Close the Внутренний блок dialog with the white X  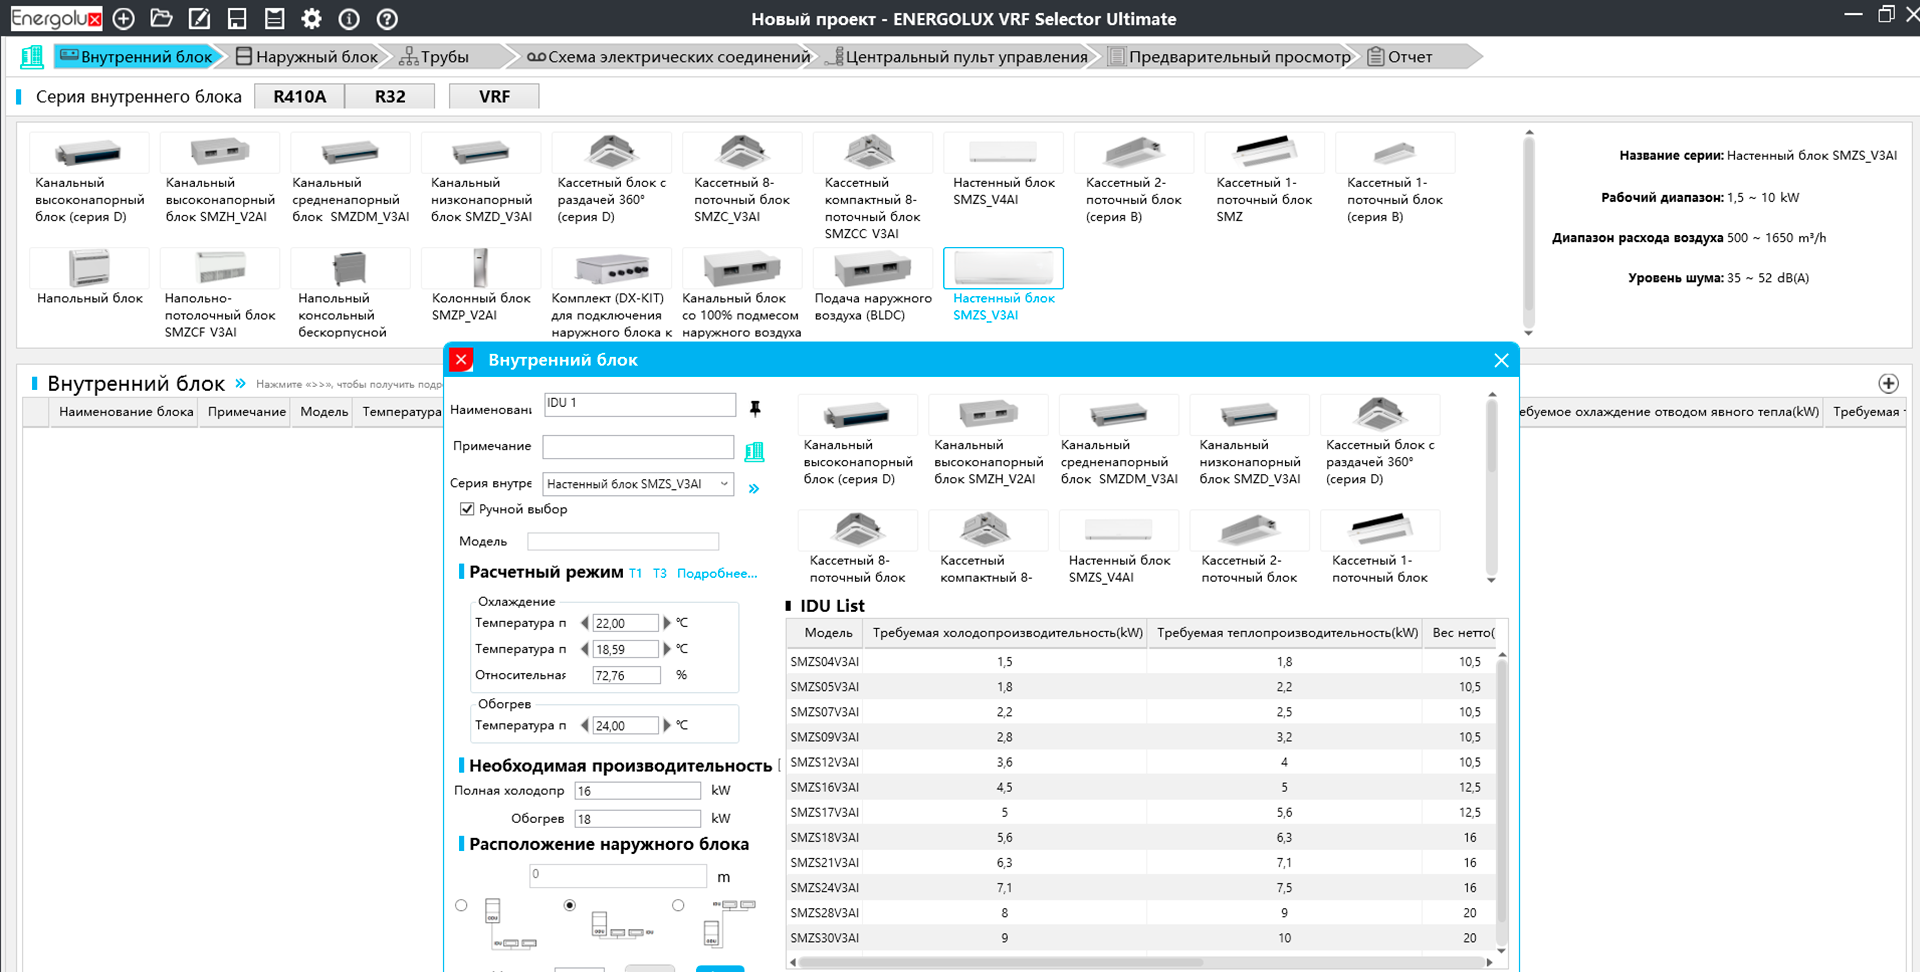(x=1501, y=360)
